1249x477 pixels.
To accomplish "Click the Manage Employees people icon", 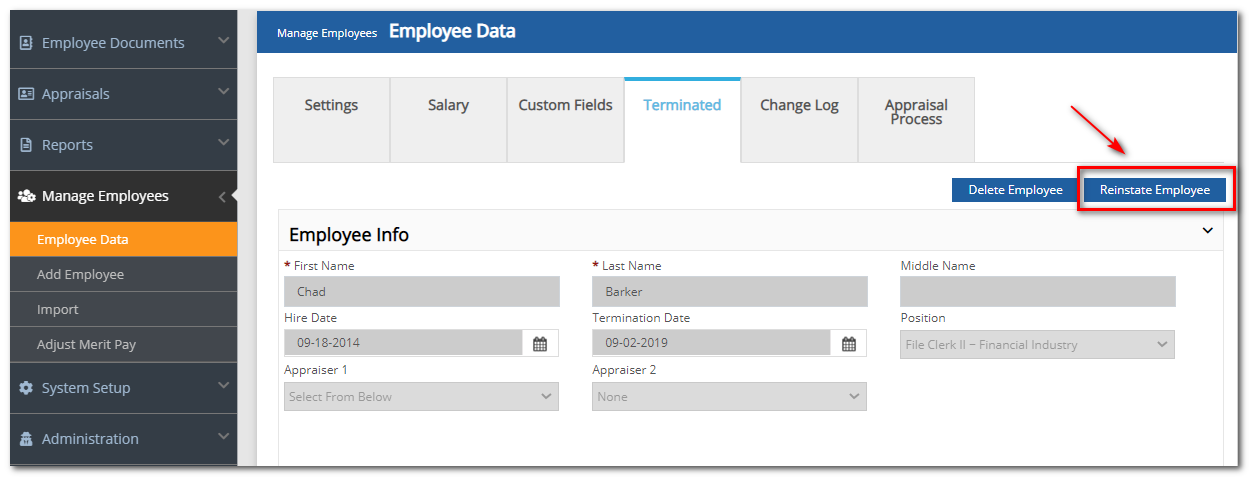I will [x=26, y=196].
